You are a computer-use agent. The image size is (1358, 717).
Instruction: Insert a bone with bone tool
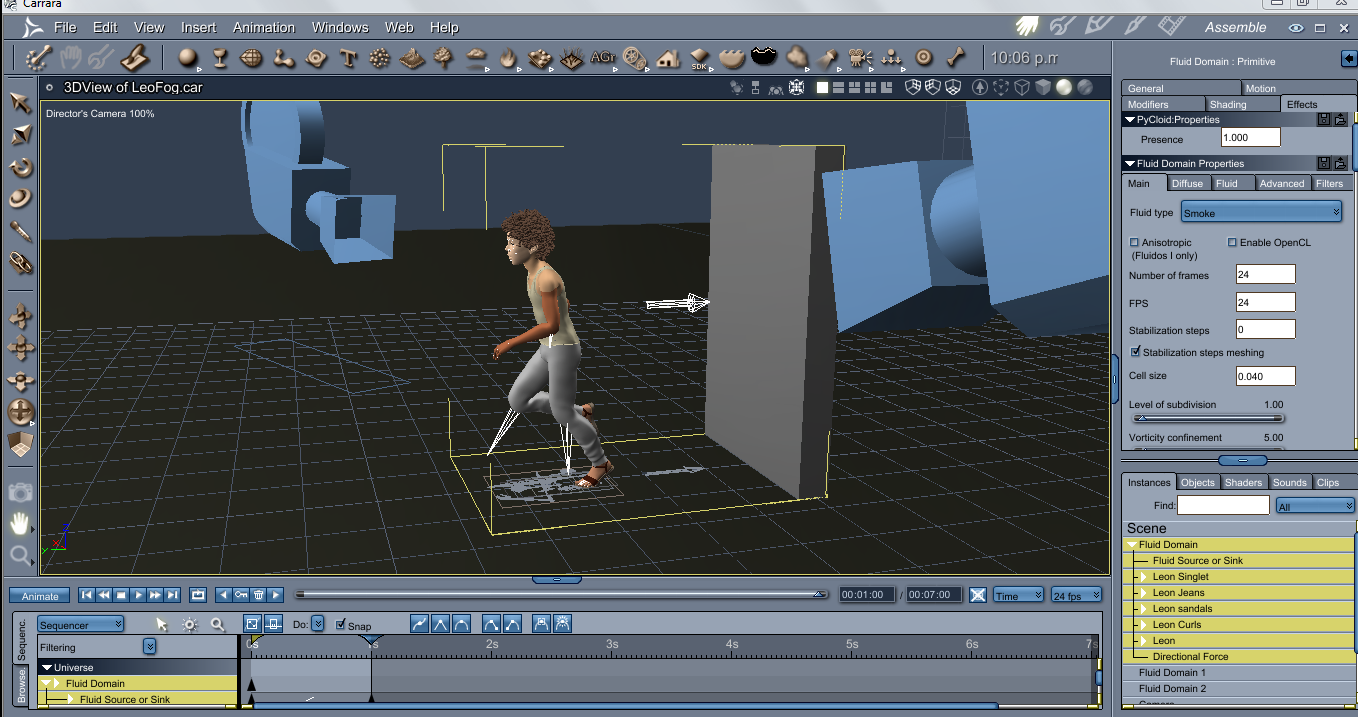[957, 57]
